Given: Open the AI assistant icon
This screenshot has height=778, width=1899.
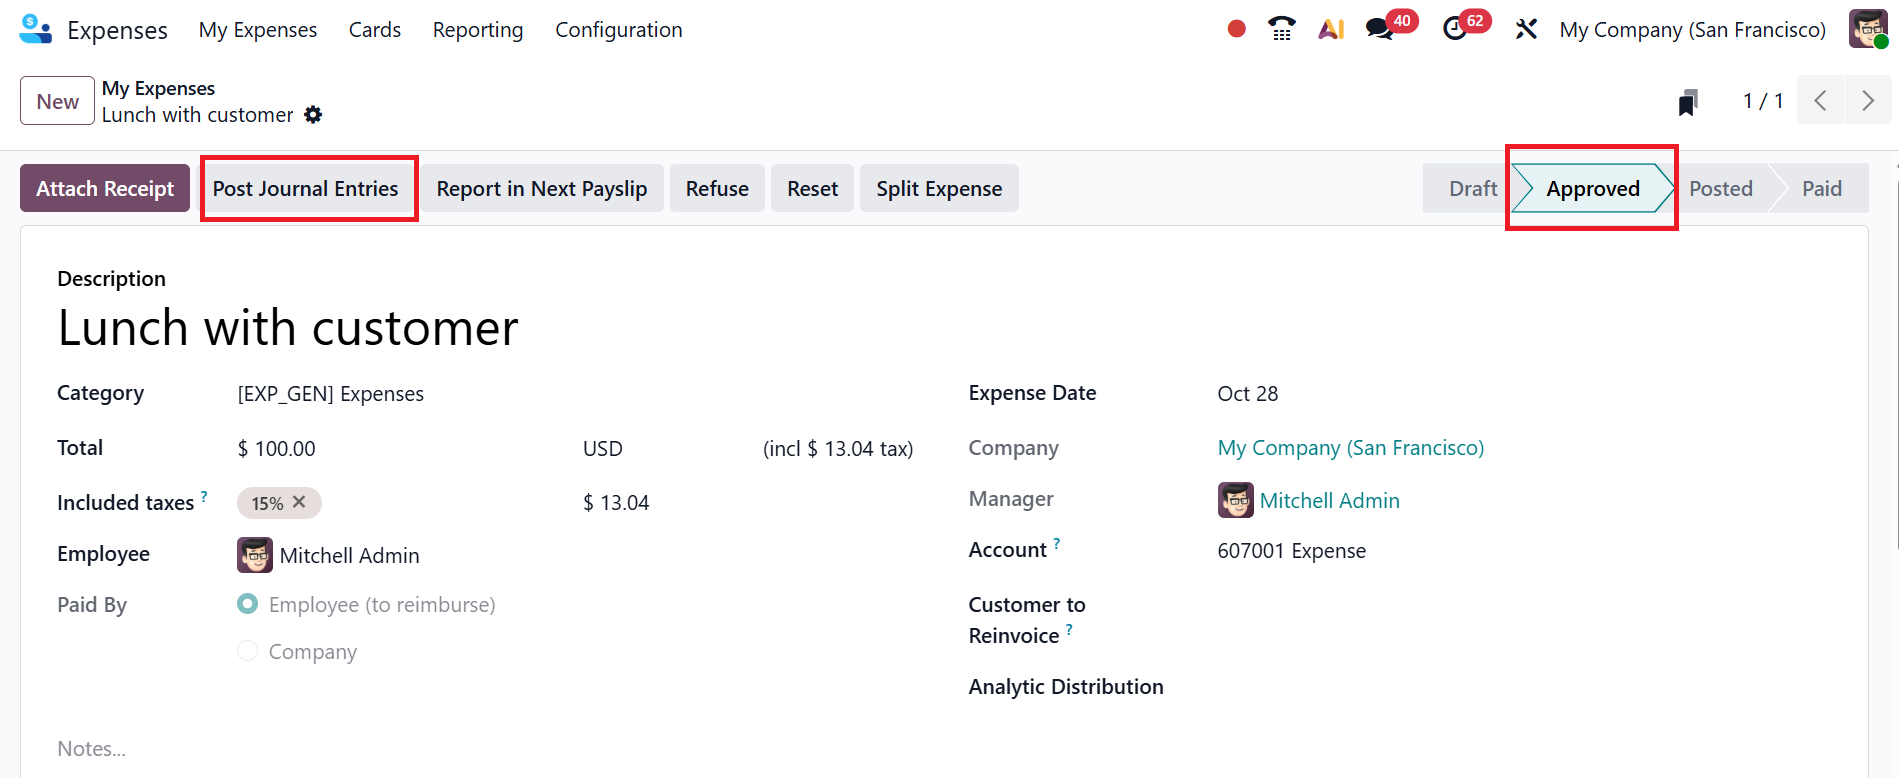Looking at the screenshot, I should (x=1330, y=29).
